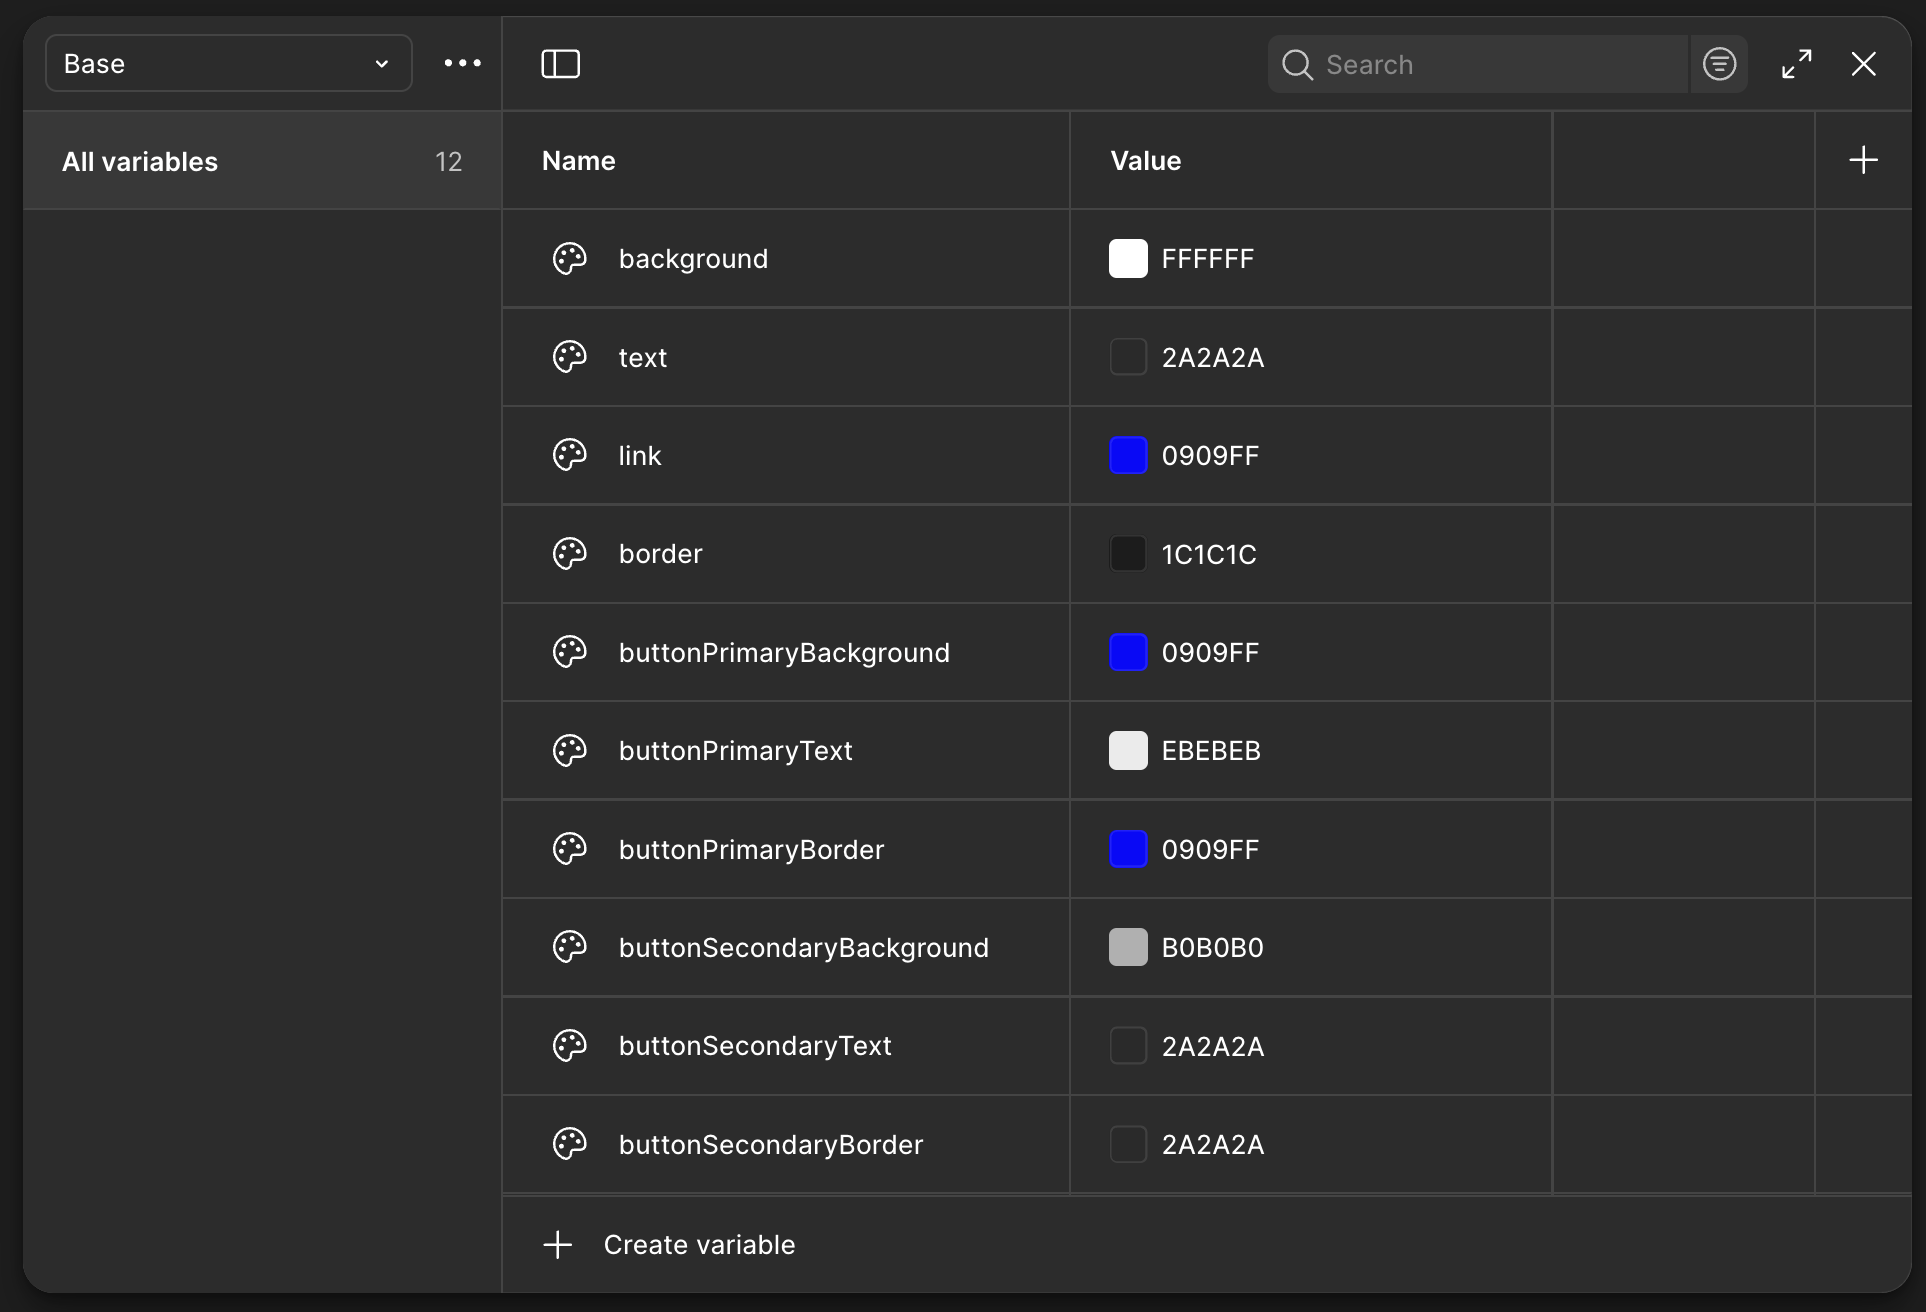Select the border variable name

pos(660,554)
